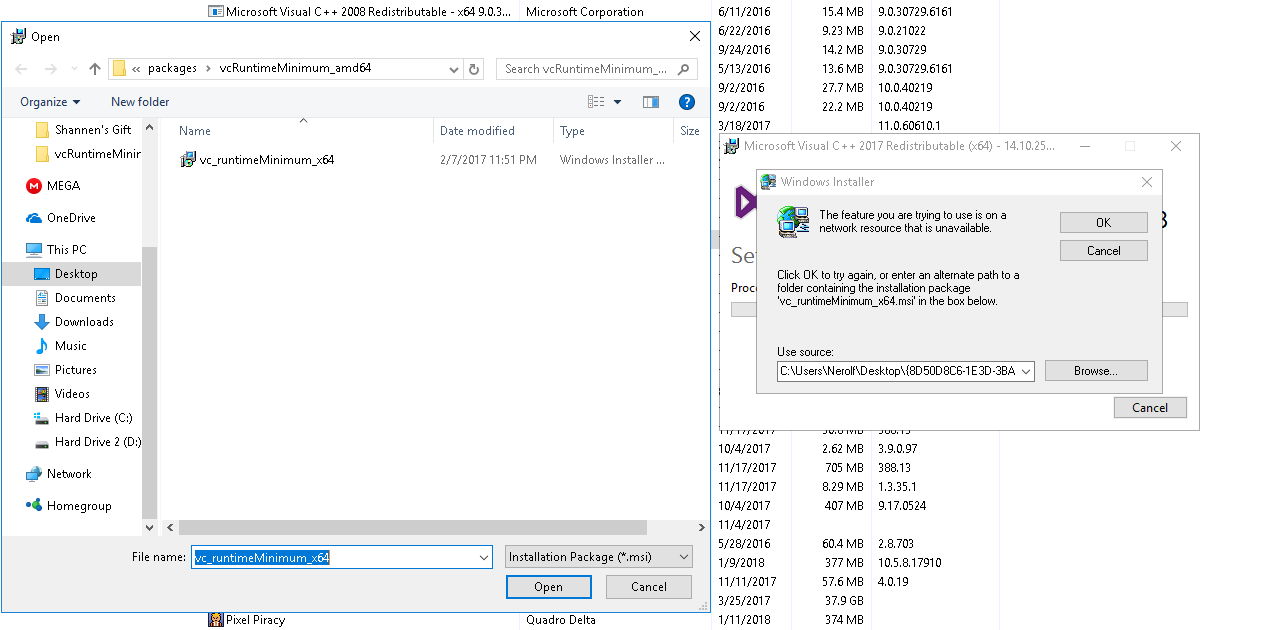Viewport: 1270px width, 630px height.
Task: Select the Microsoft Visual C++ 2008 Redistributable entry
Action: 360,12
